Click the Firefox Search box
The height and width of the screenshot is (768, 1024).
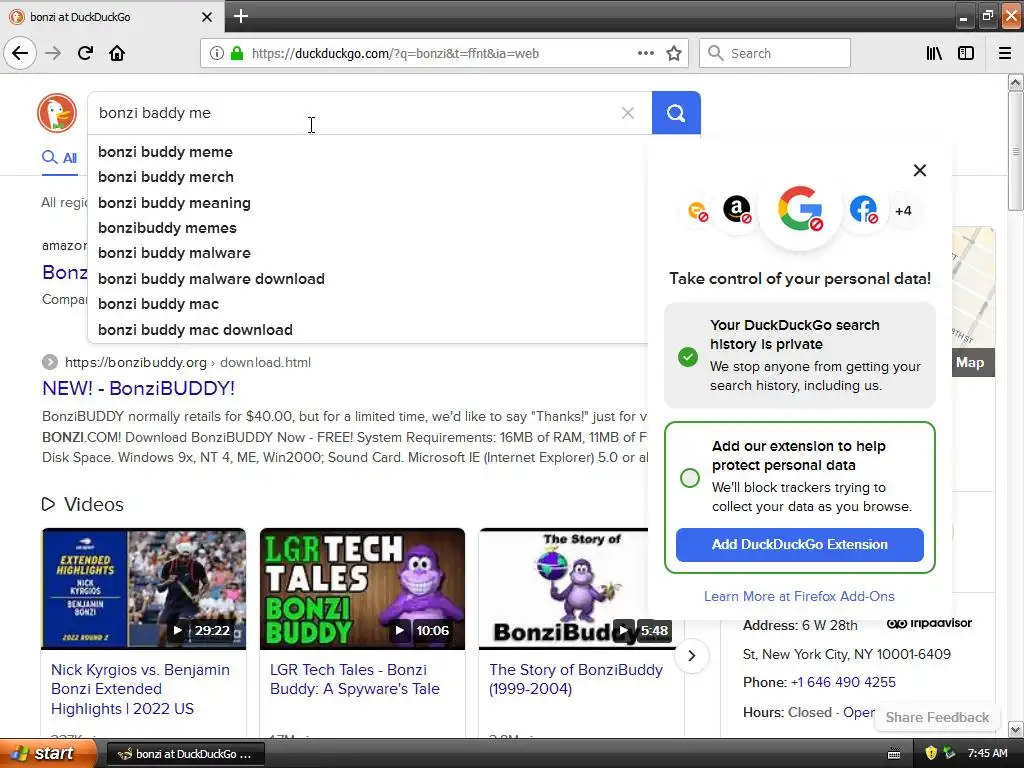tap(775, 53)
